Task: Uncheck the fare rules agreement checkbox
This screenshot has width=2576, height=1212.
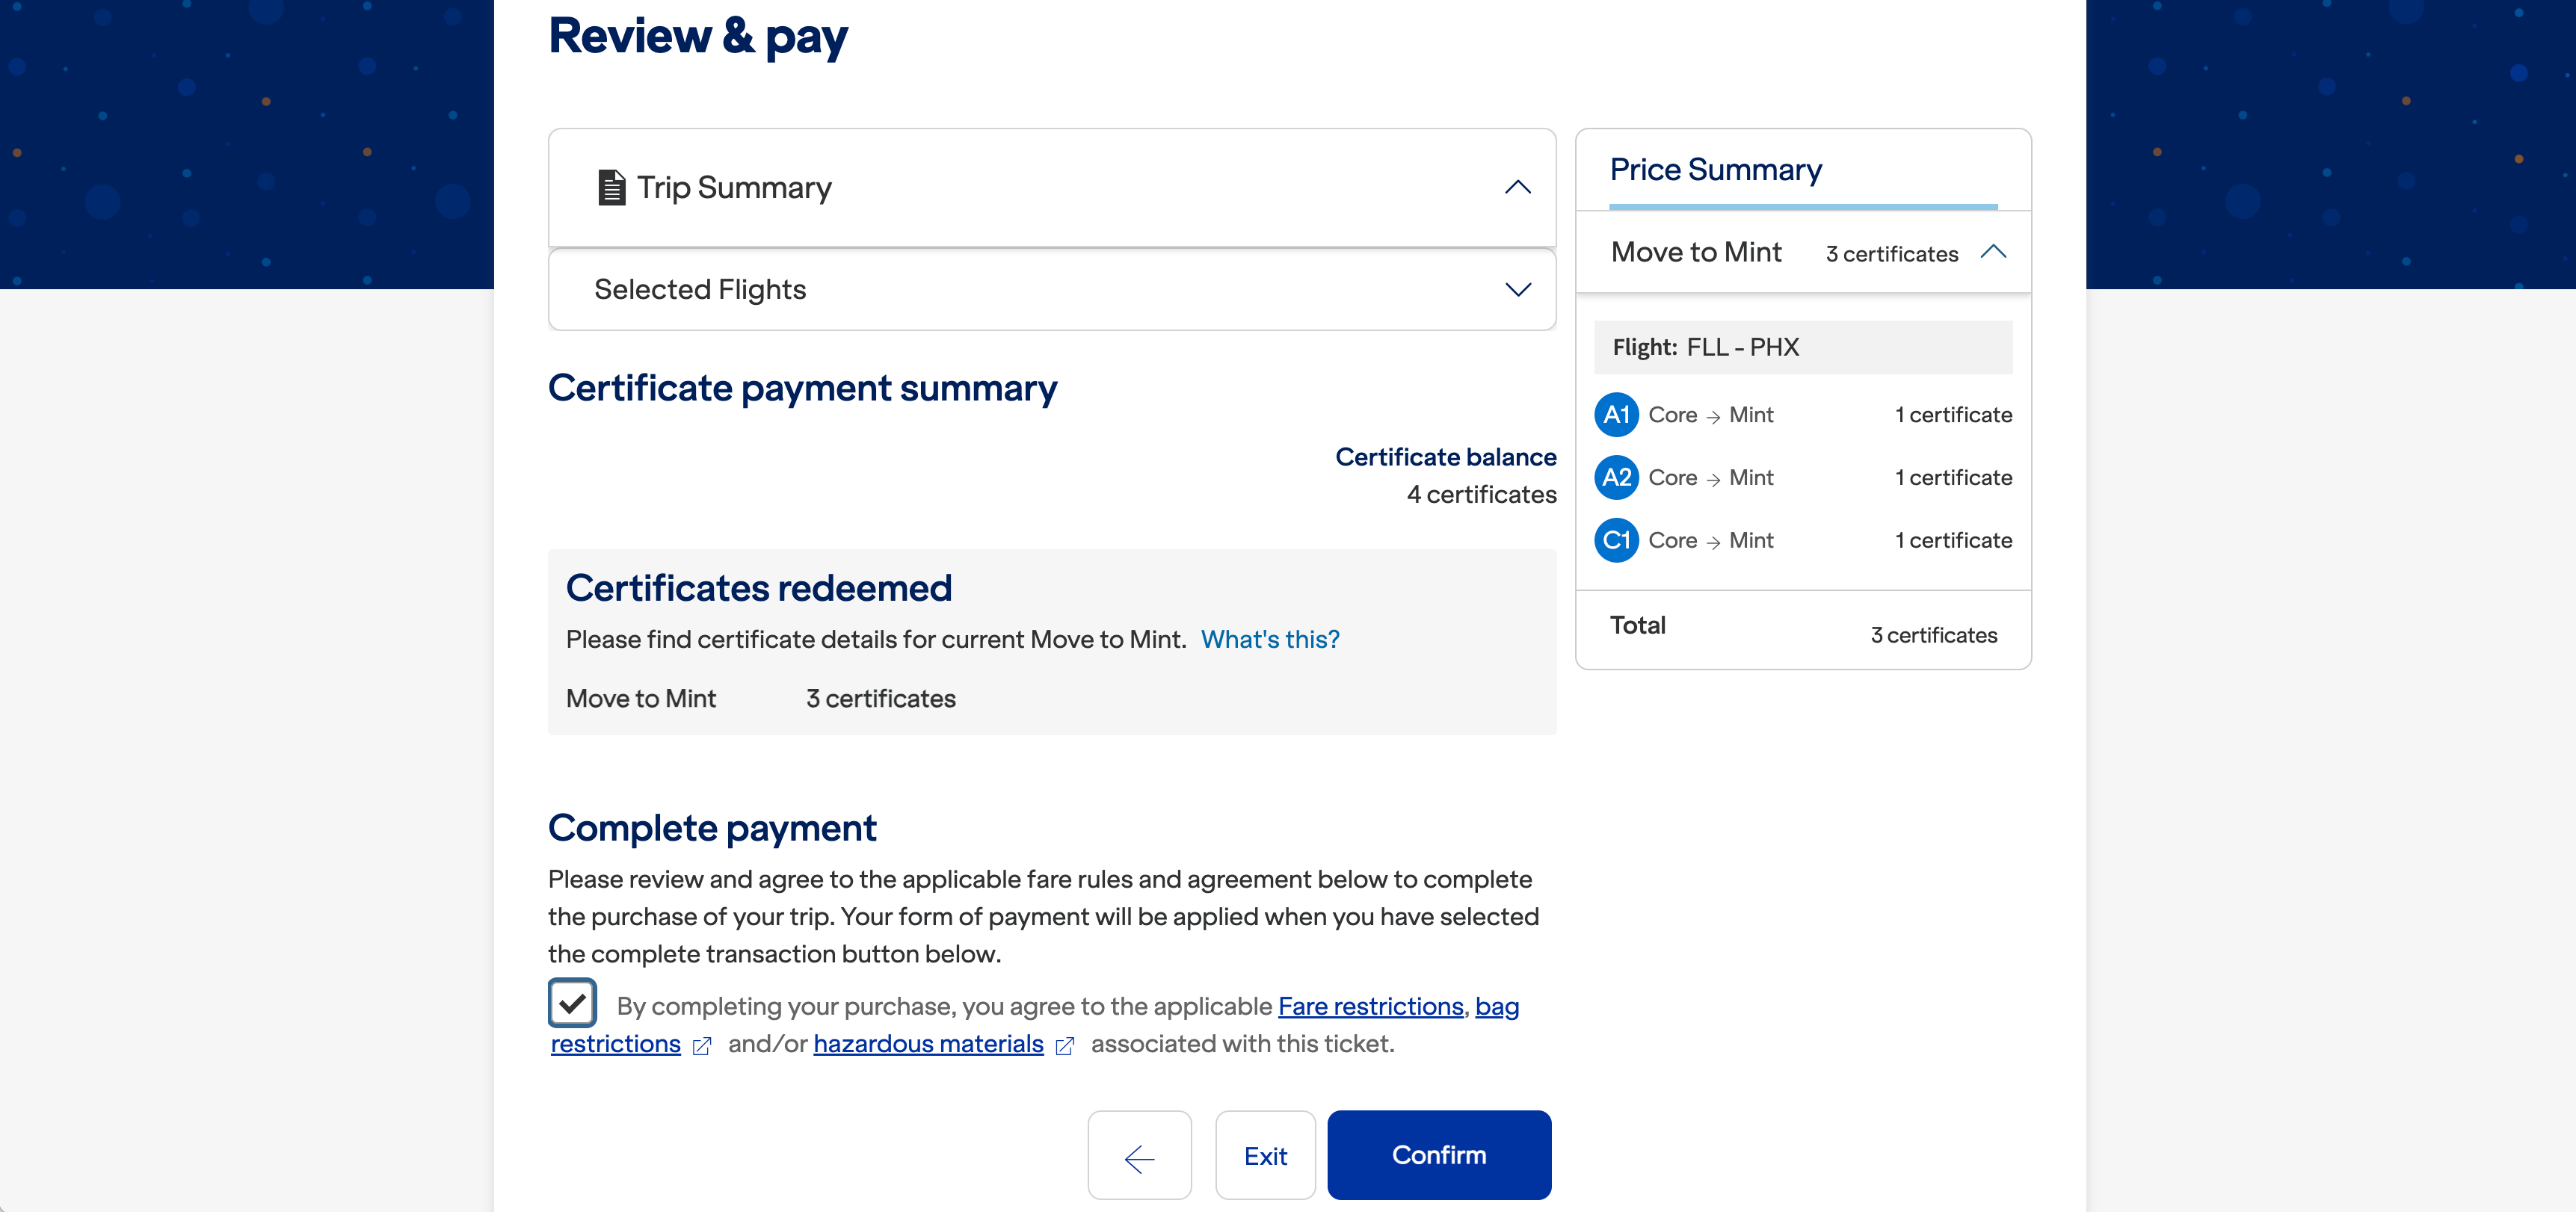Action: (572, 1003)
